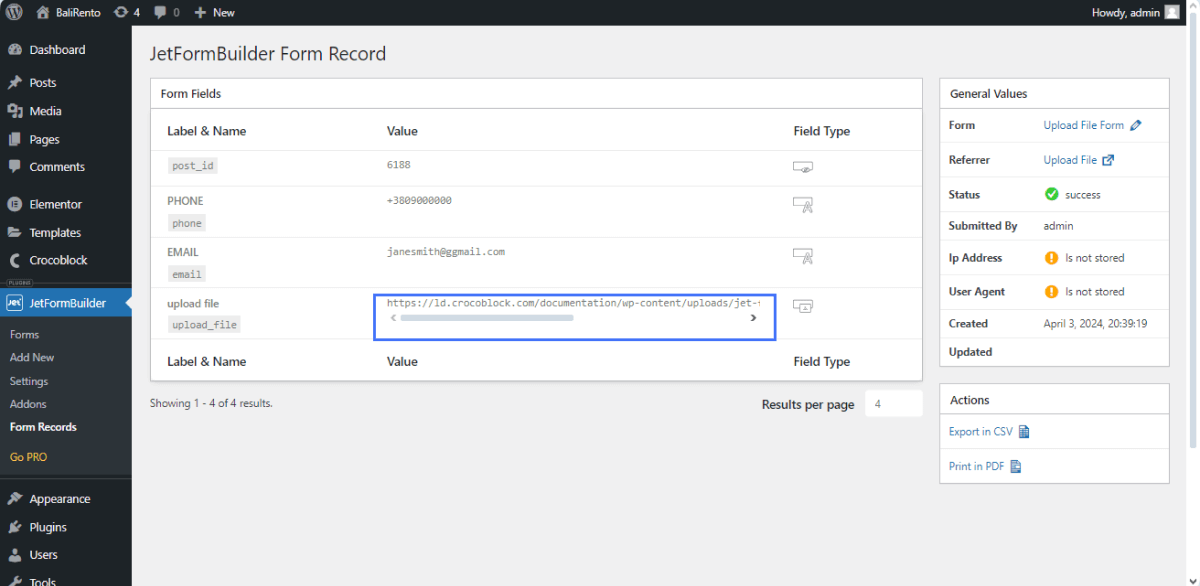Viewport: 1200px width, 586px height.
Task: Click the Pages icon in sidebar
Action: 15,139
